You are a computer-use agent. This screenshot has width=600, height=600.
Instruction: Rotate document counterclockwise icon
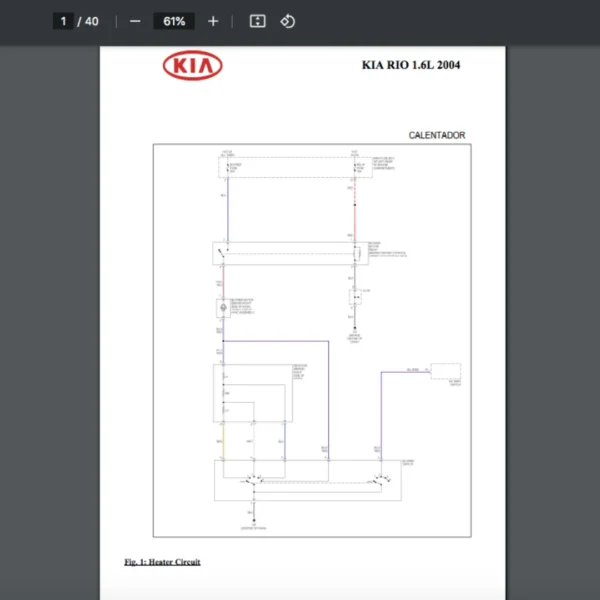[x=288, y=21]
